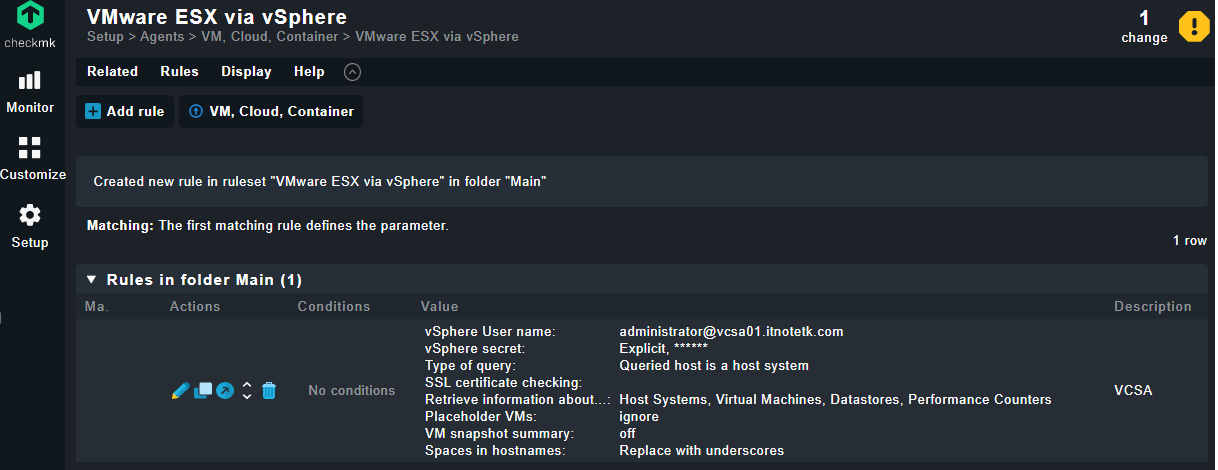
Task: Edit the VCSA rule with pencil icon
Action: pos(181,390)
